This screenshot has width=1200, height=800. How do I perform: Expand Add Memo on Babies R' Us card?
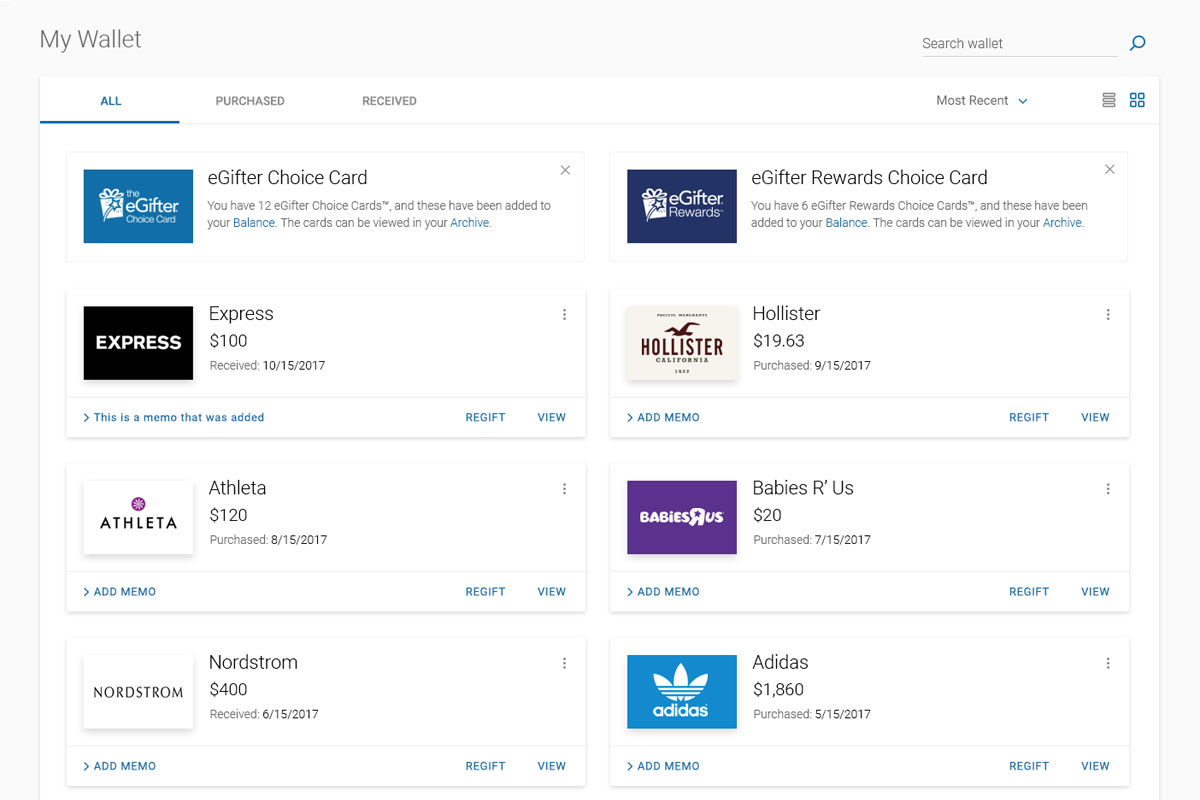coord(663,592)
